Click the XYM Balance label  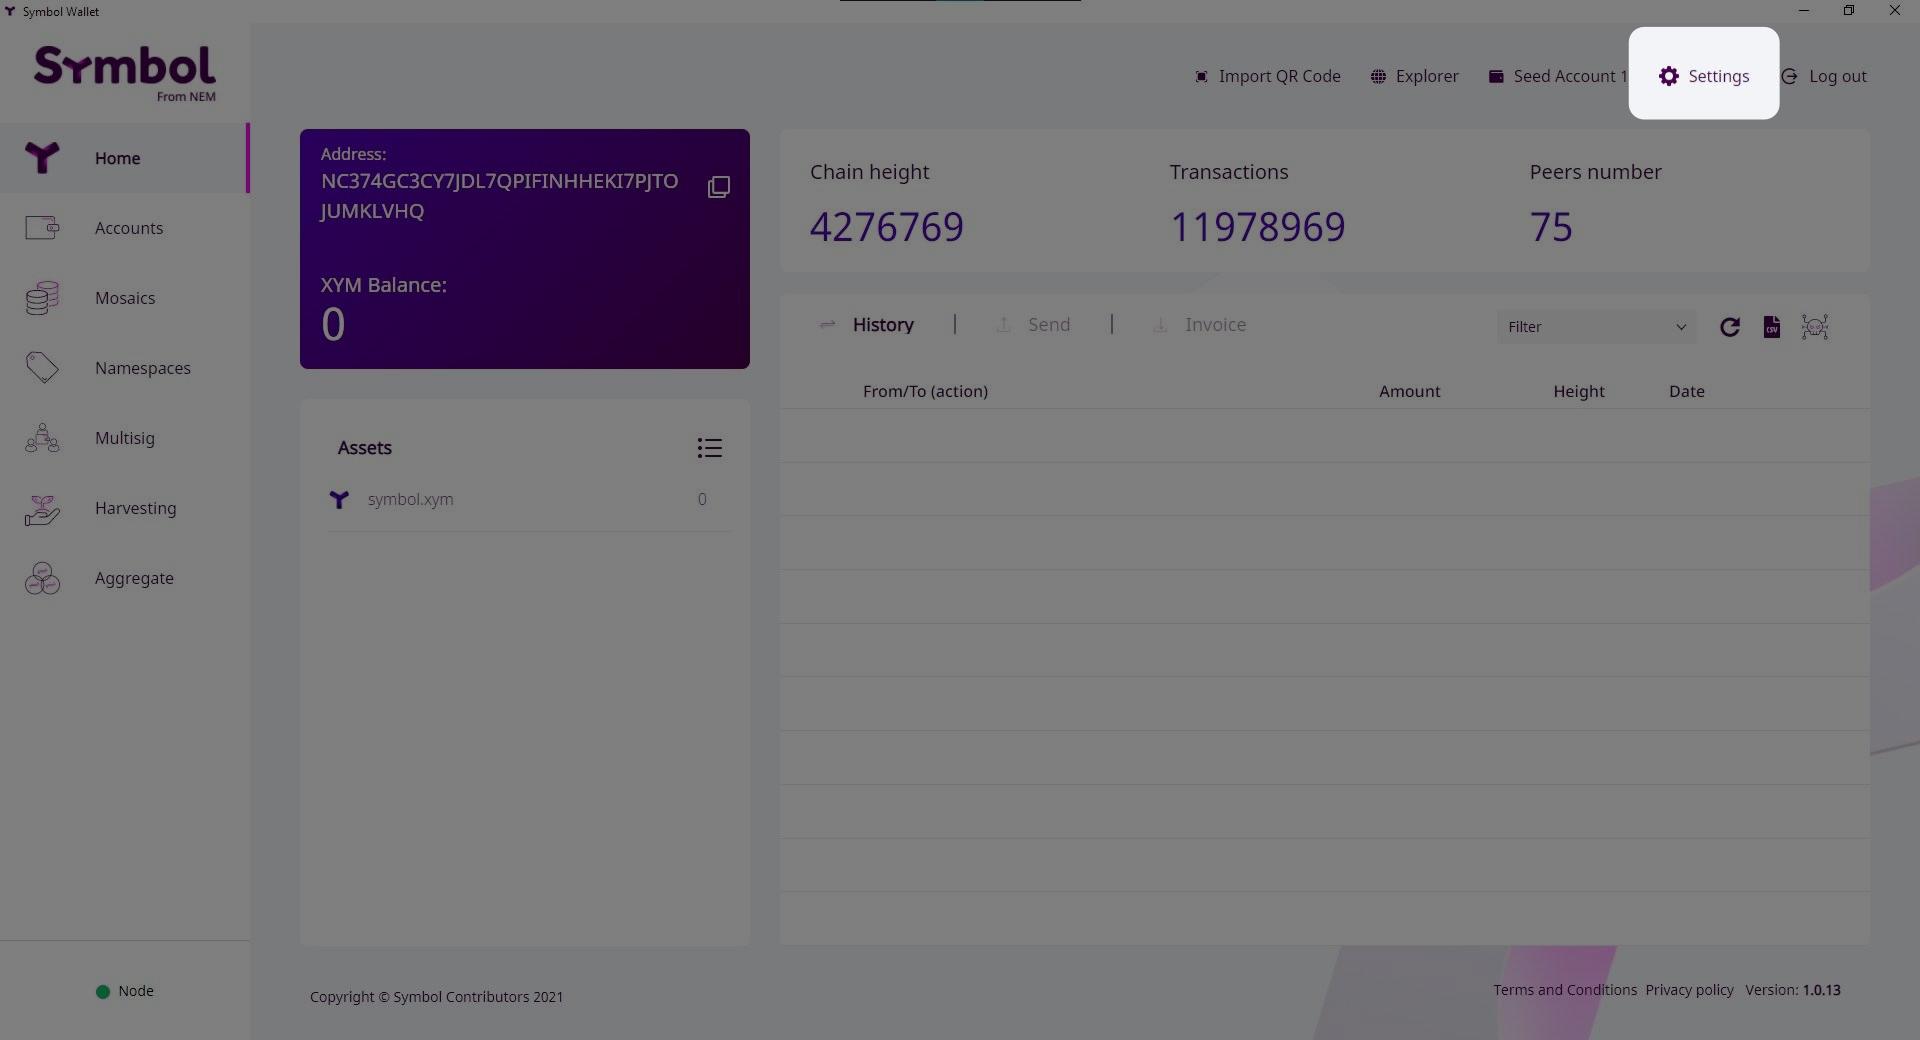coord(384,285)
